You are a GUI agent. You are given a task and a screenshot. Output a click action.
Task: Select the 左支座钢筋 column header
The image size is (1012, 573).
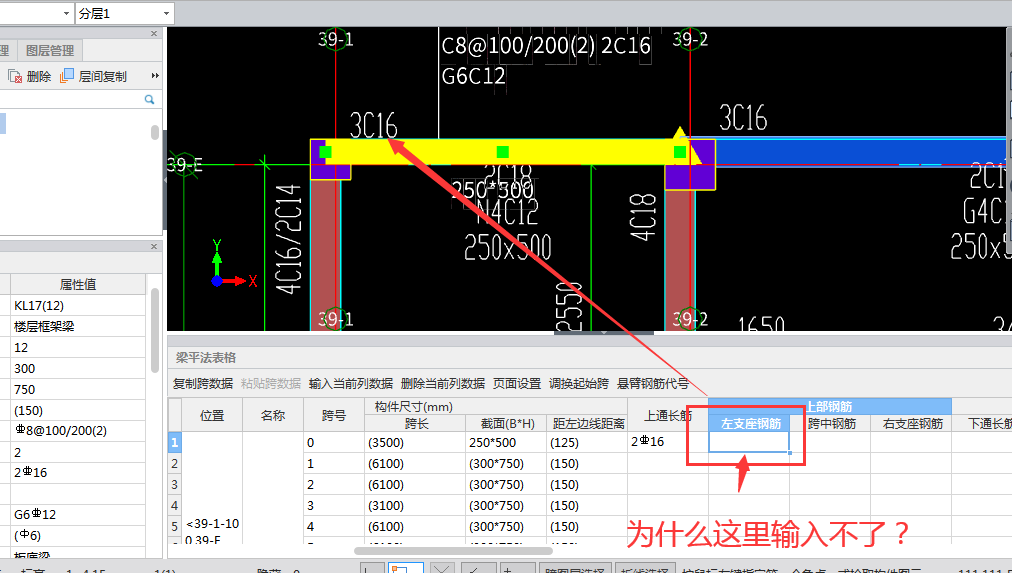(749, 423)
